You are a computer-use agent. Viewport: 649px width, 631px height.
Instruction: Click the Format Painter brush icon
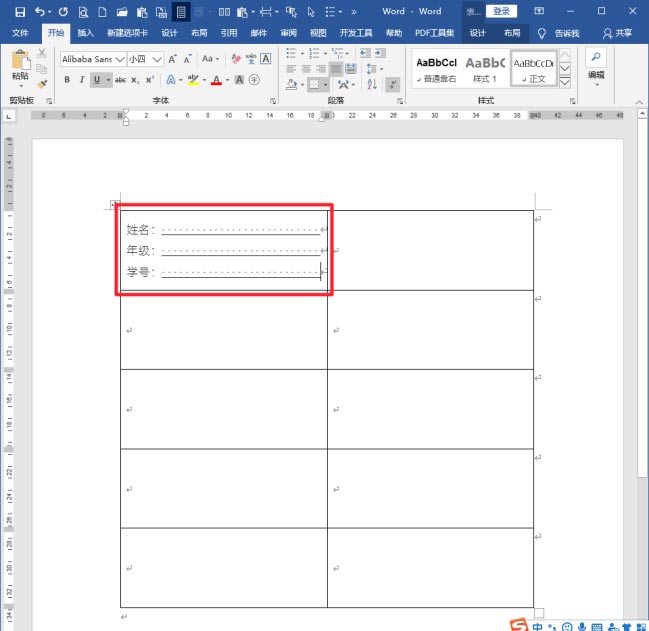pyautogui.click(x=42, y=84)
